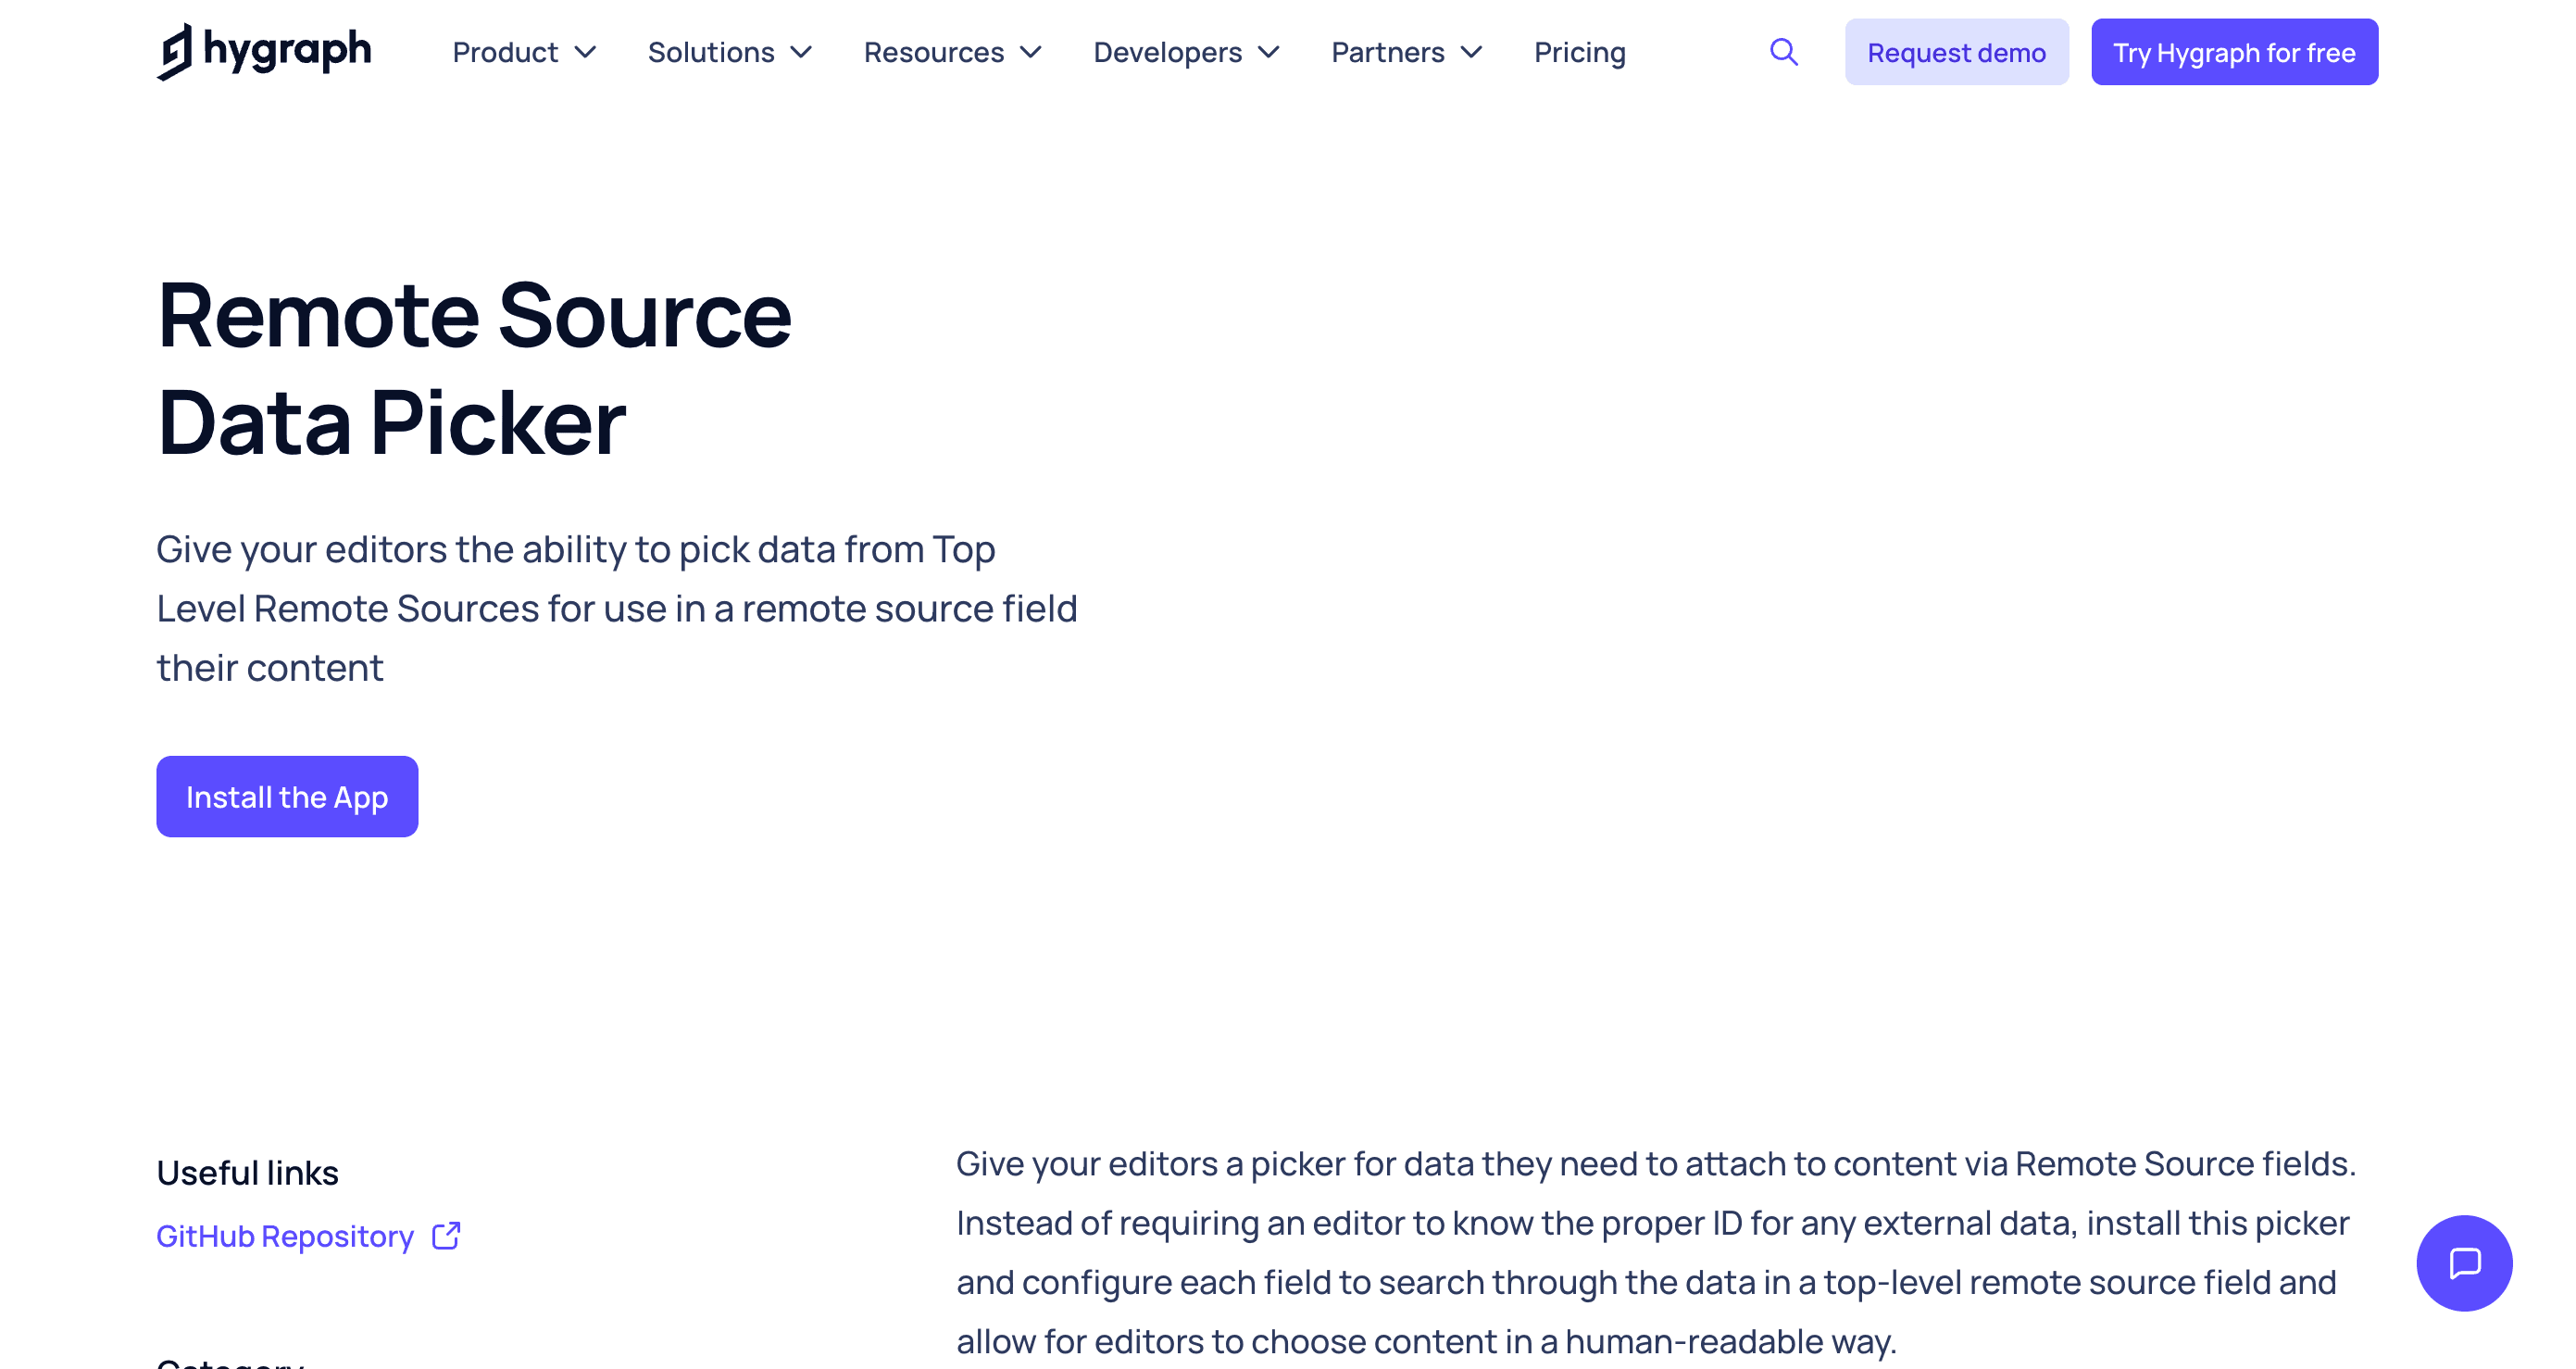The image size is (2576, 1369).
Task: Open the Pricing page
Action: 1579,52
